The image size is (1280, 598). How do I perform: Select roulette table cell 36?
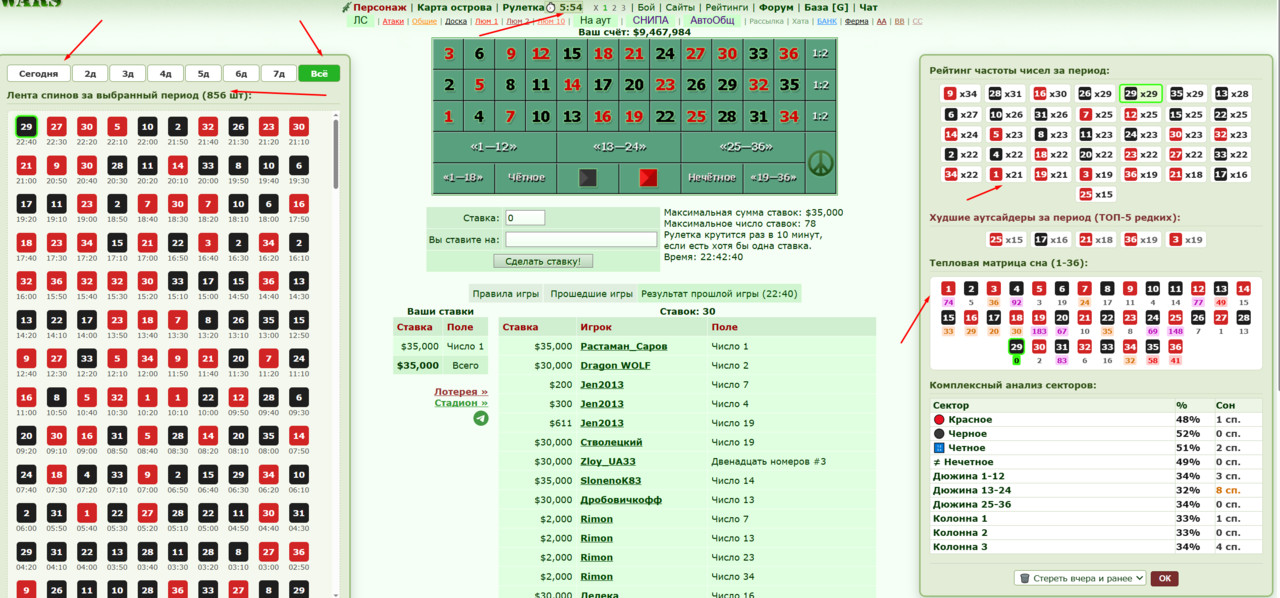click(x=789, y=54)
